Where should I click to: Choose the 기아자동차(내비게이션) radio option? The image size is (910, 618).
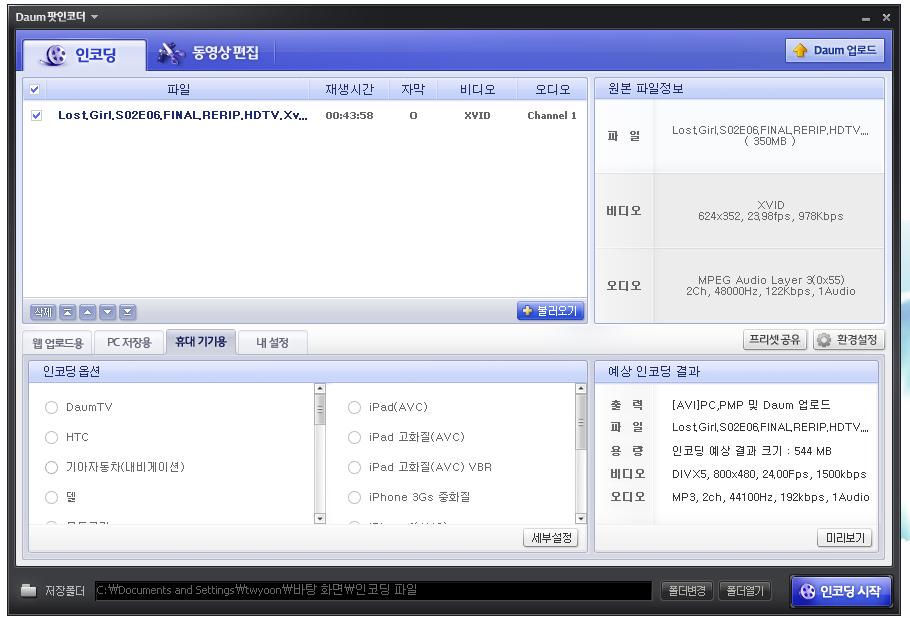click(x=51, y=467)
